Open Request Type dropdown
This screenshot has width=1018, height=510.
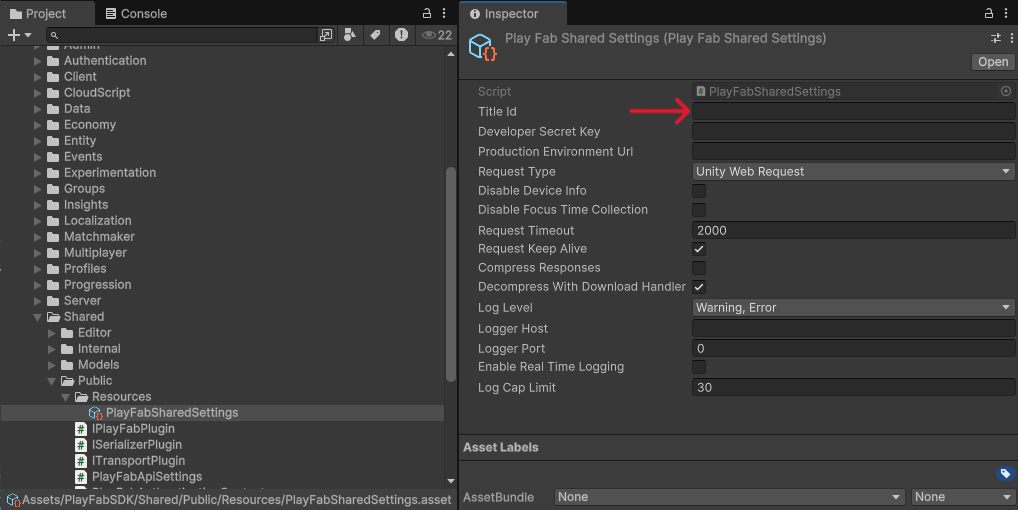[853, 171]
